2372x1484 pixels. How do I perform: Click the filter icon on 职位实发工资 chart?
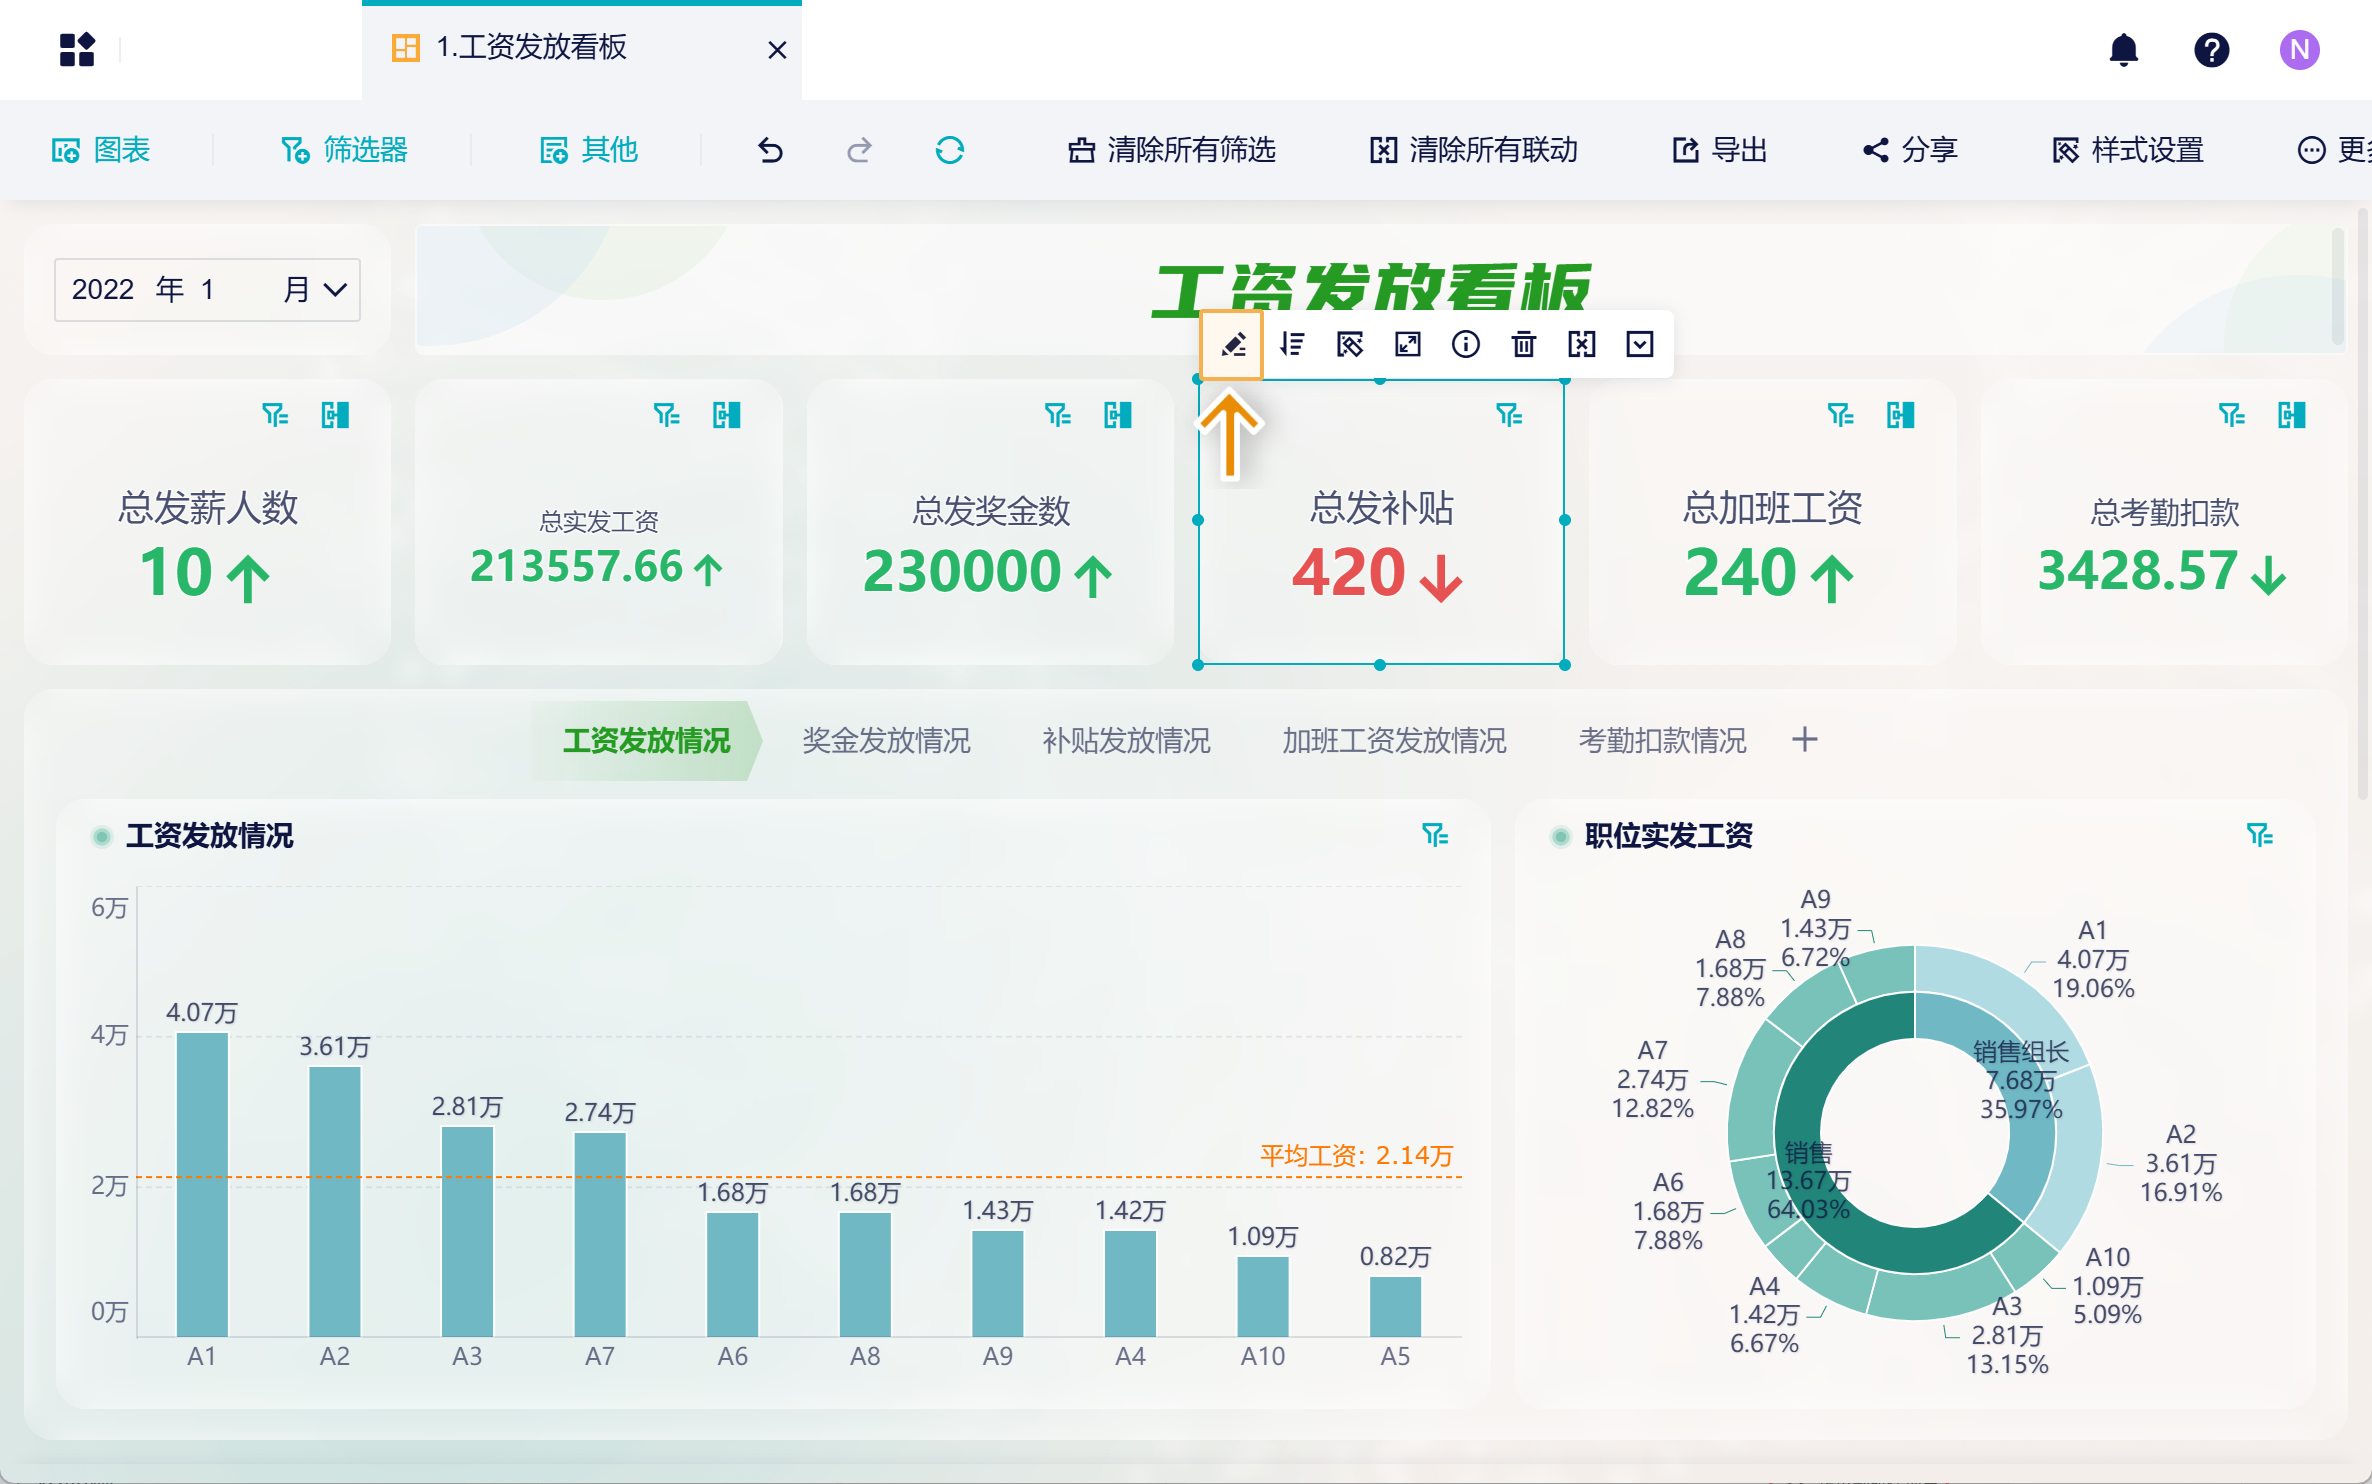pyautogui.click(x=2259, y=835)
